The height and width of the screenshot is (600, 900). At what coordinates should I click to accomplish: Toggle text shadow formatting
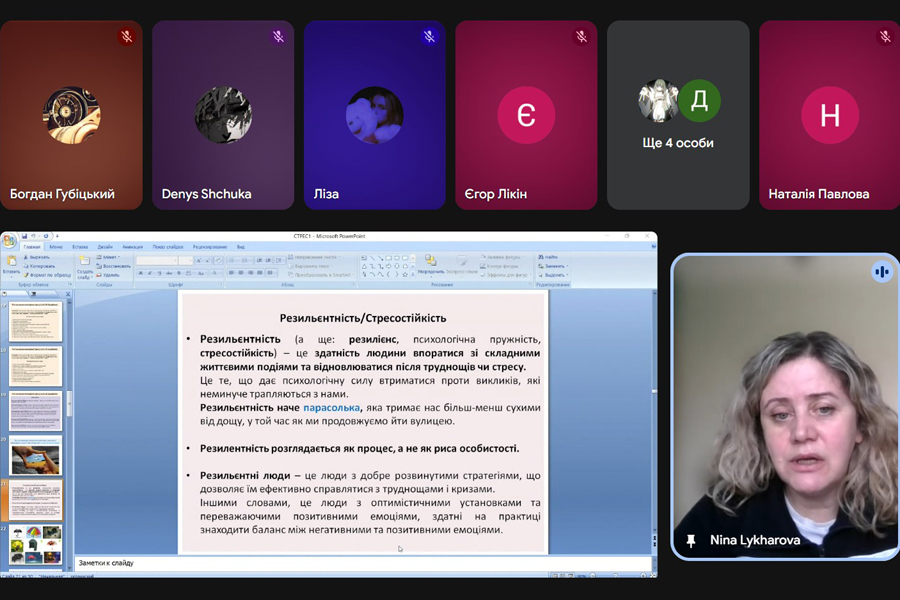pyautogui.click(x=179, y=273)
